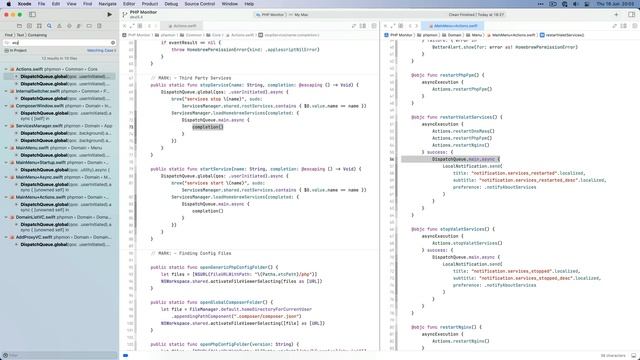Open the Containing match dropdown

[x=37, y=35]
